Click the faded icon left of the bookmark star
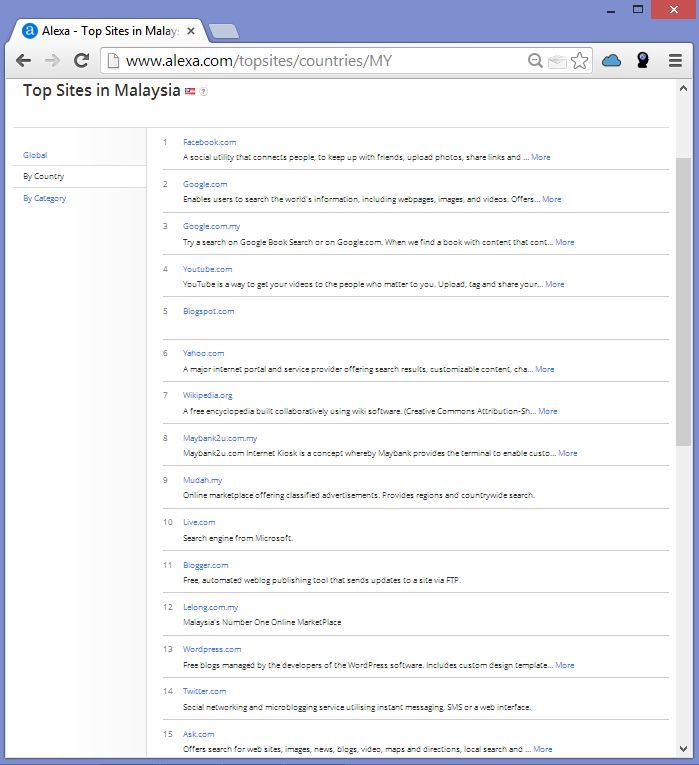 557,61
